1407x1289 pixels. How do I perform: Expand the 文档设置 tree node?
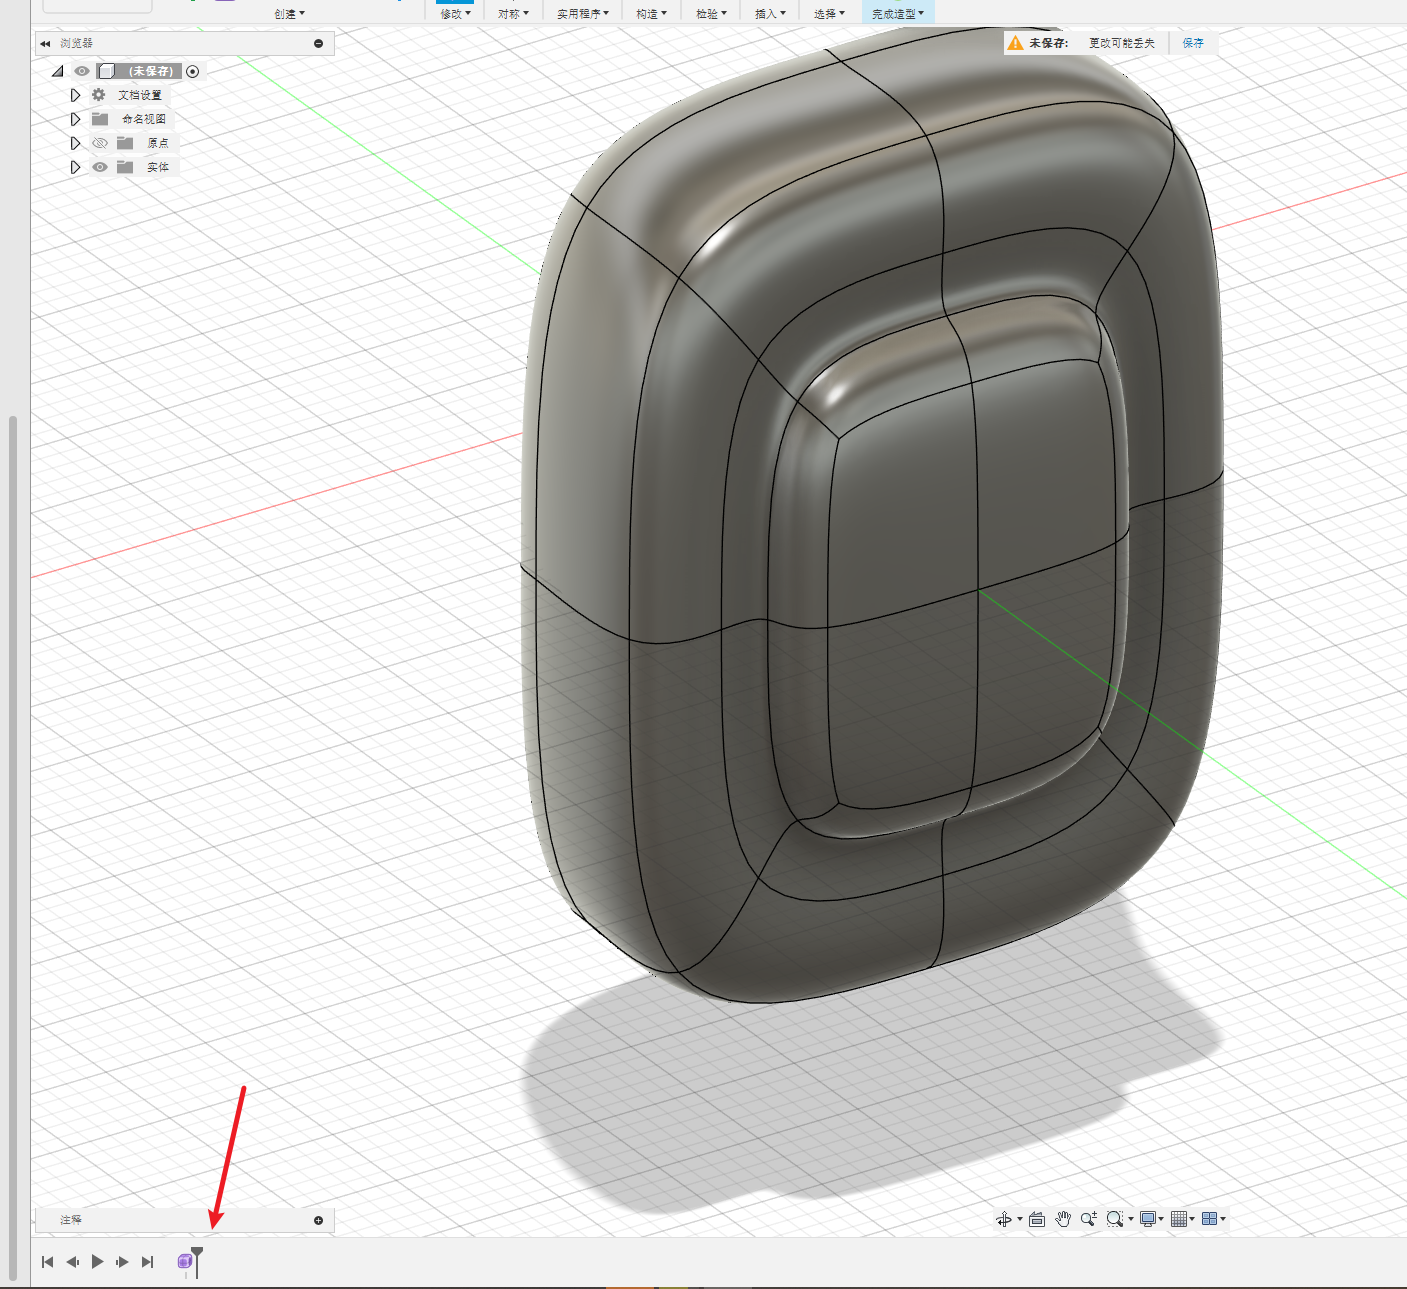[x=75, y=95]
